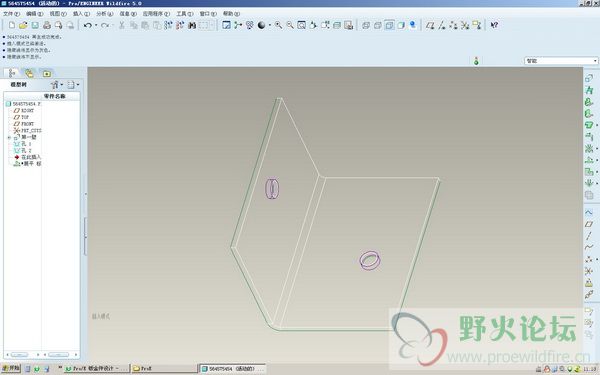Viewport: 600px width, 375px height.
Task: Click the Open file folder icon
Action: click(x=23, y=25)
